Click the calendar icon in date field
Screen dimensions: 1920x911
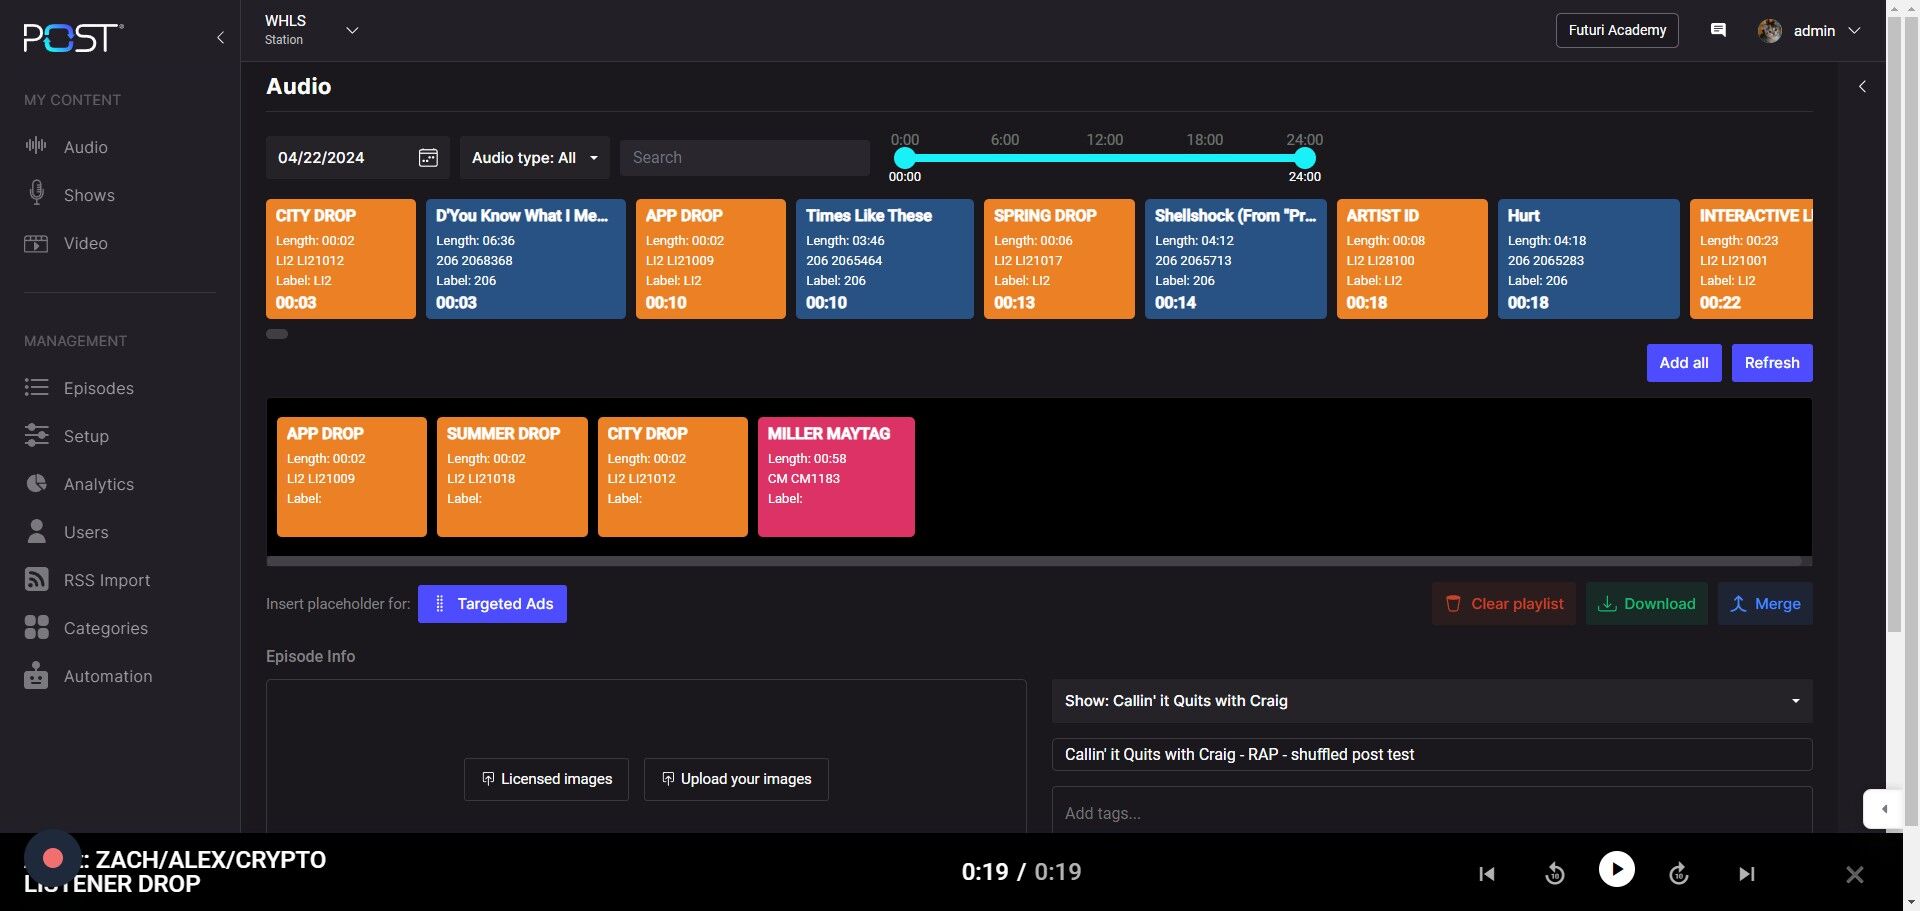tap(428, 158)
